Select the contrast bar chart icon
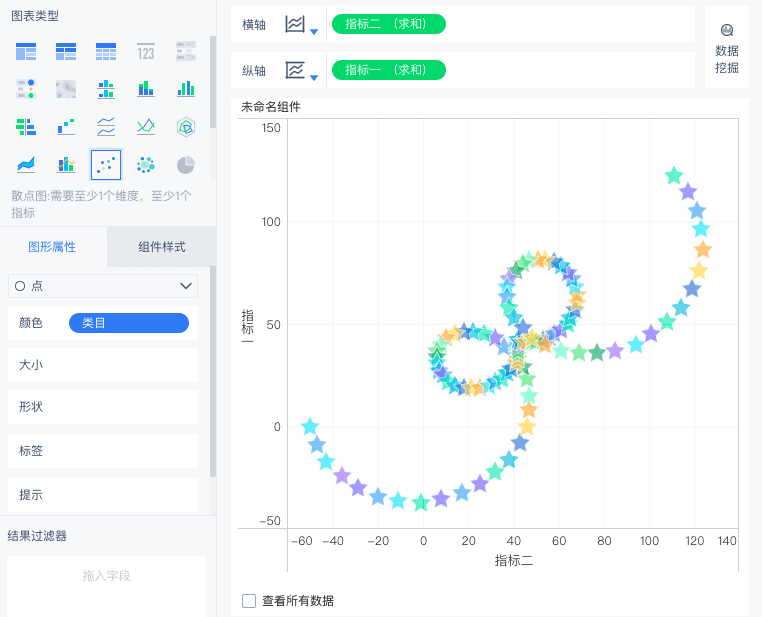 26,127
